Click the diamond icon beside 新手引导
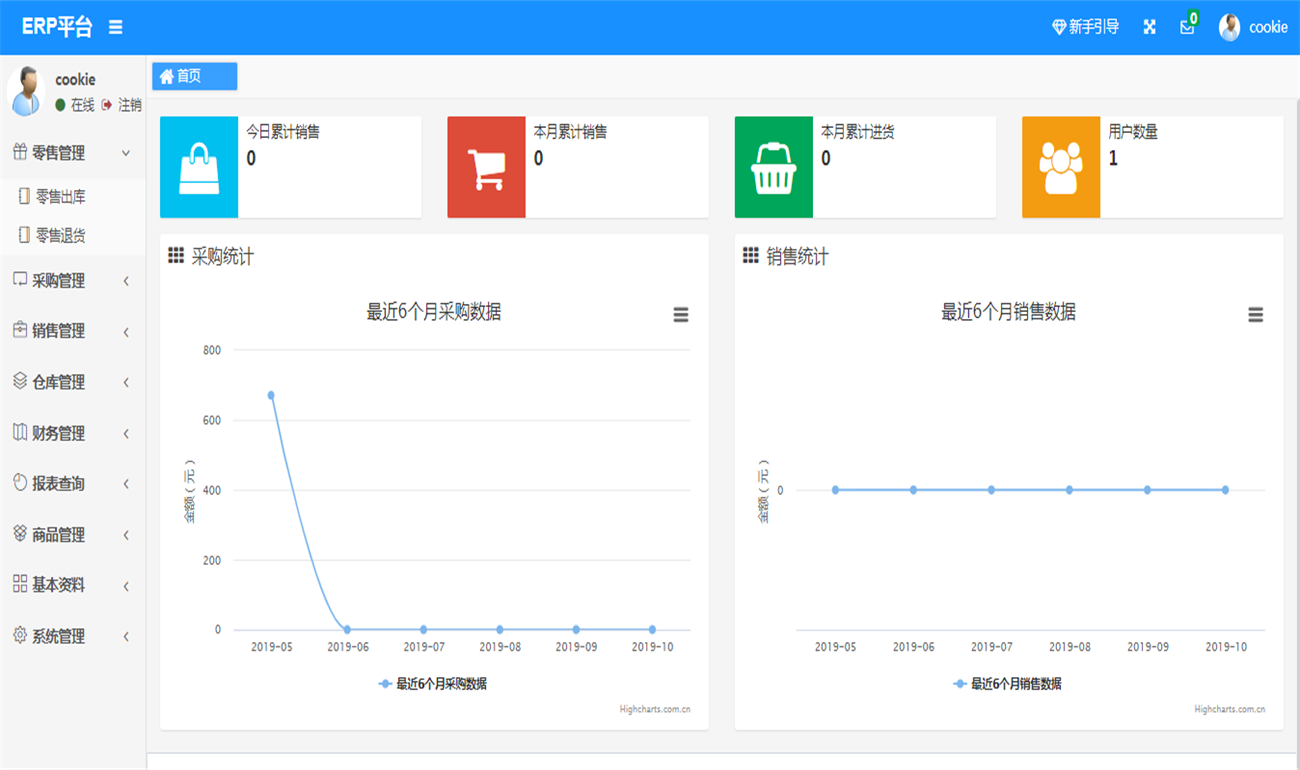This screenshot has height=770, width=1300. 1059,27
